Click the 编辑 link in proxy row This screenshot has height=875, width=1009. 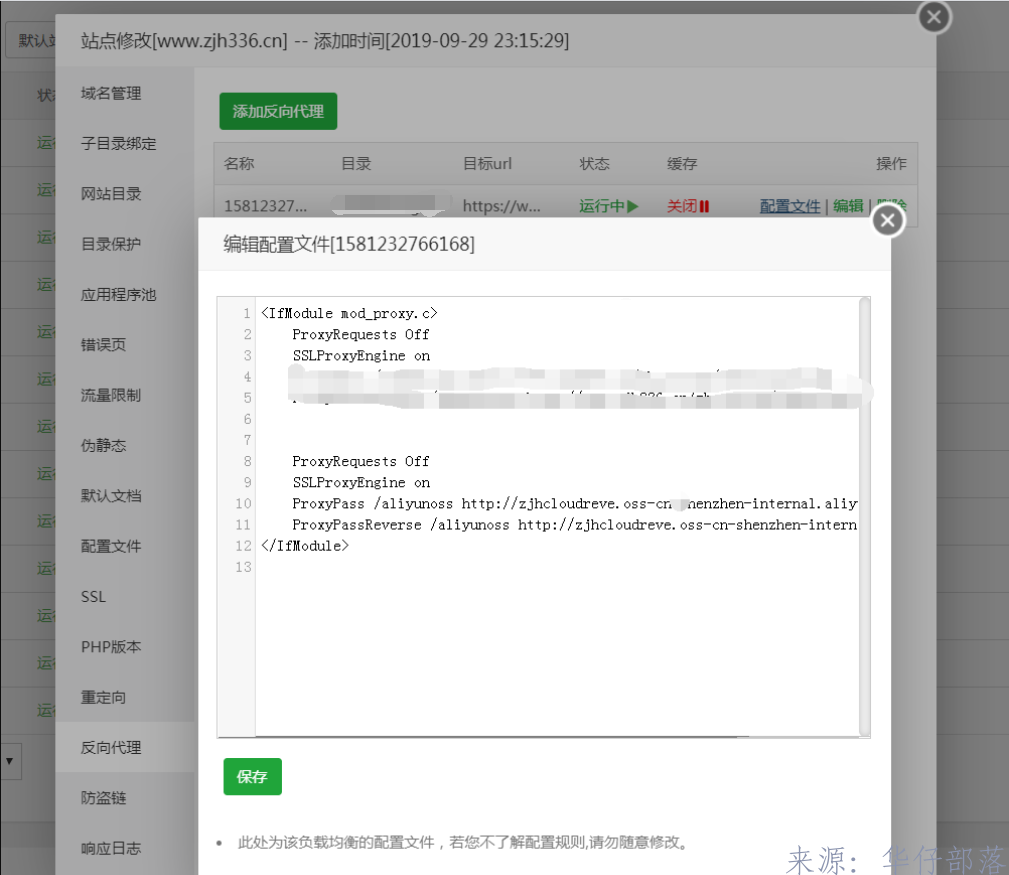click(x=848, y=206)
